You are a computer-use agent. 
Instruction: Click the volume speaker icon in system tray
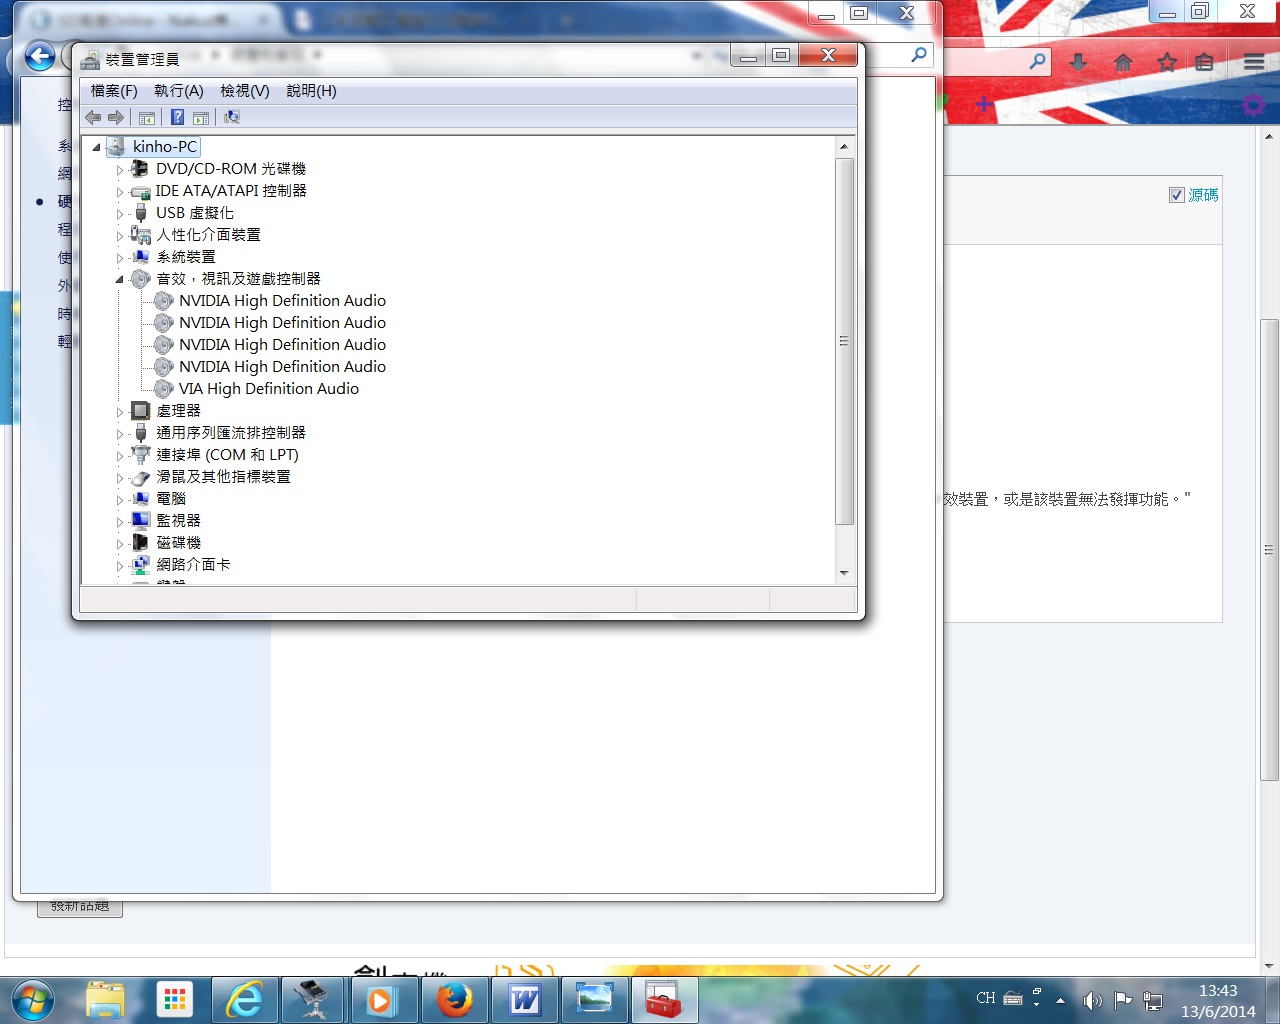coord(1092,1000)
